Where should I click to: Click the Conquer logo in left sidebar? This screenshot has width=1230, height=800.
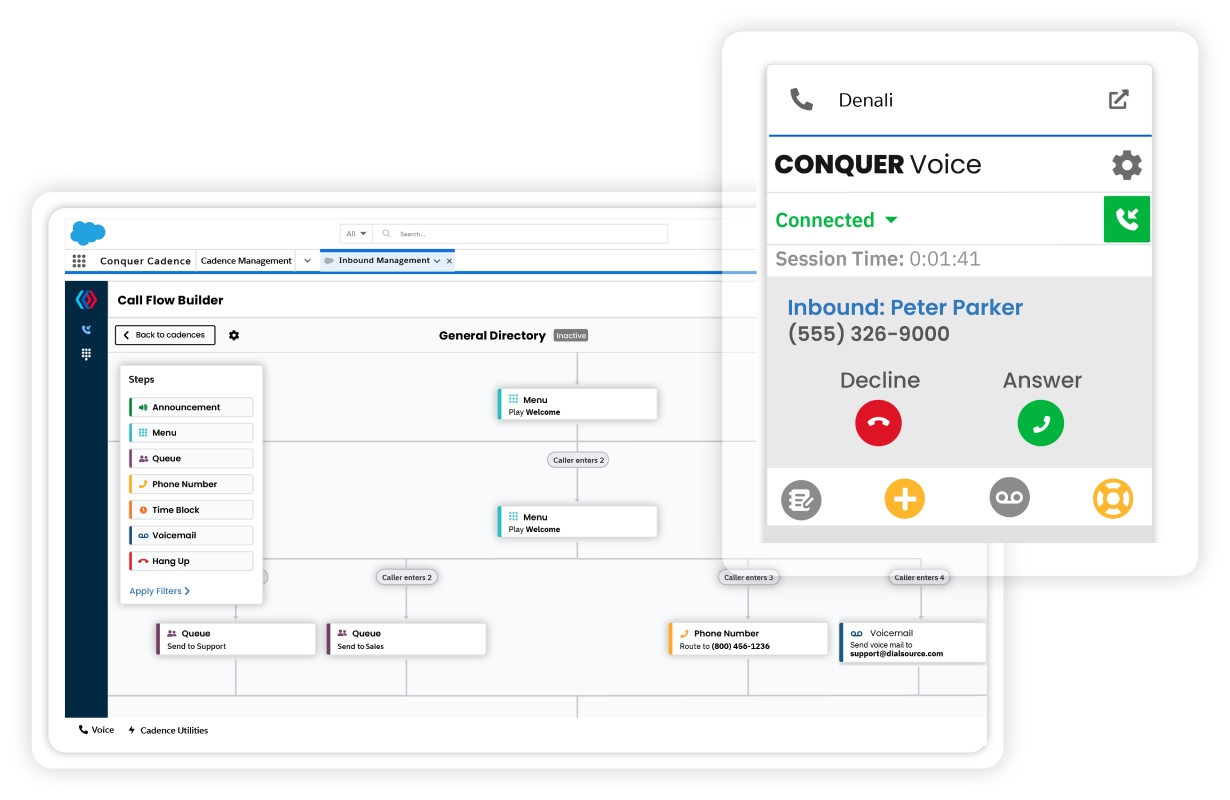[x=87, y=300]
